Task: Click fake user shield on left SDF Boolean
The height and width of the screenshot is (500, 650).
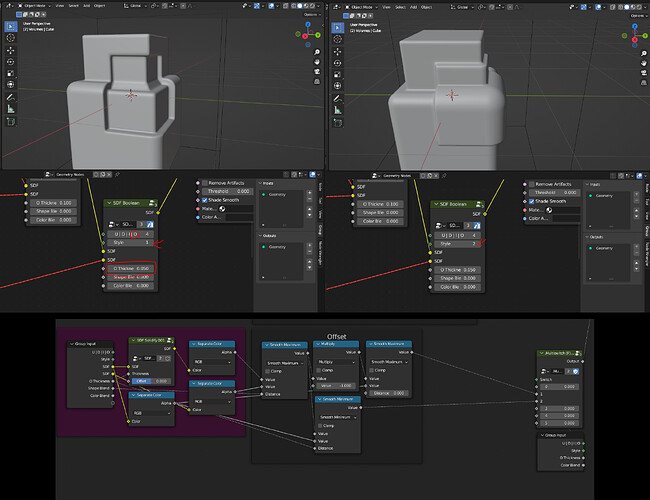Action: pos(150,224)
